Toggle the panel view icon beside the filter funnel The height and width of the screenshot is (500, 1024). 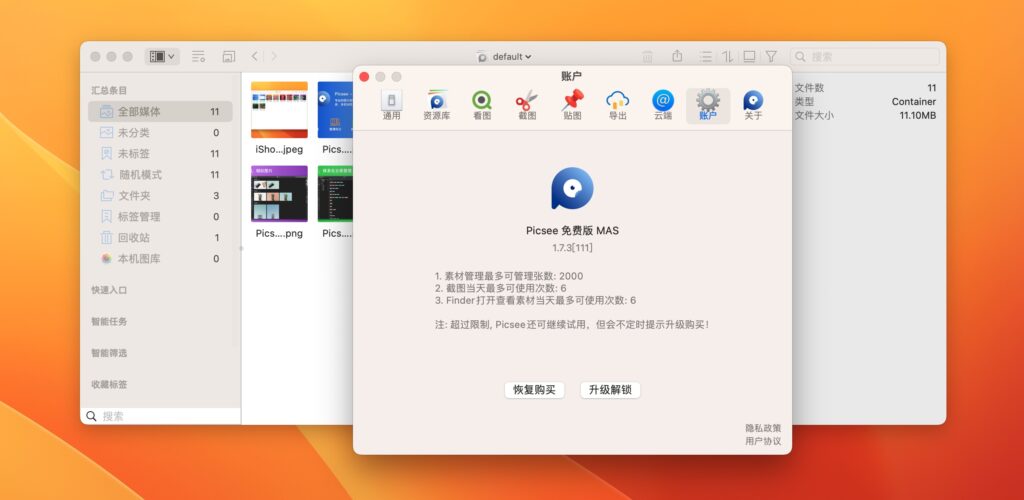(x=750, y=57)
